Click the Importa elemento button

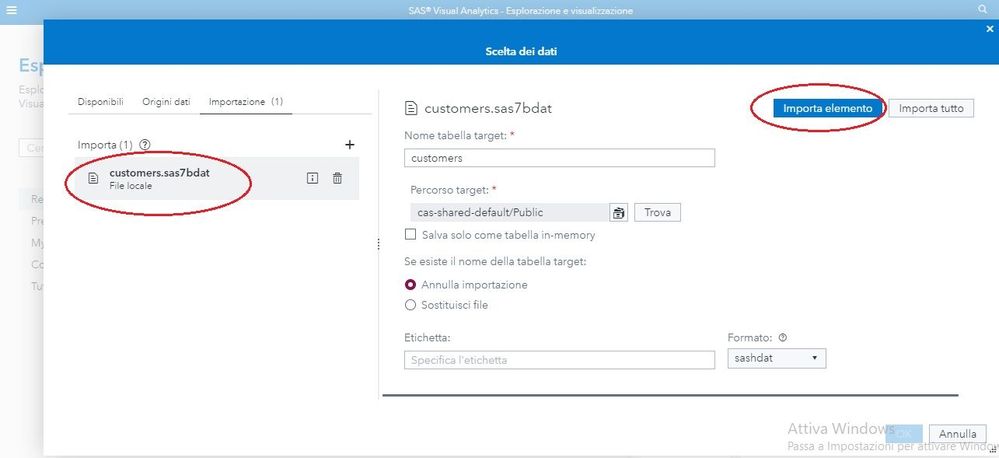(x=828, y=108)
